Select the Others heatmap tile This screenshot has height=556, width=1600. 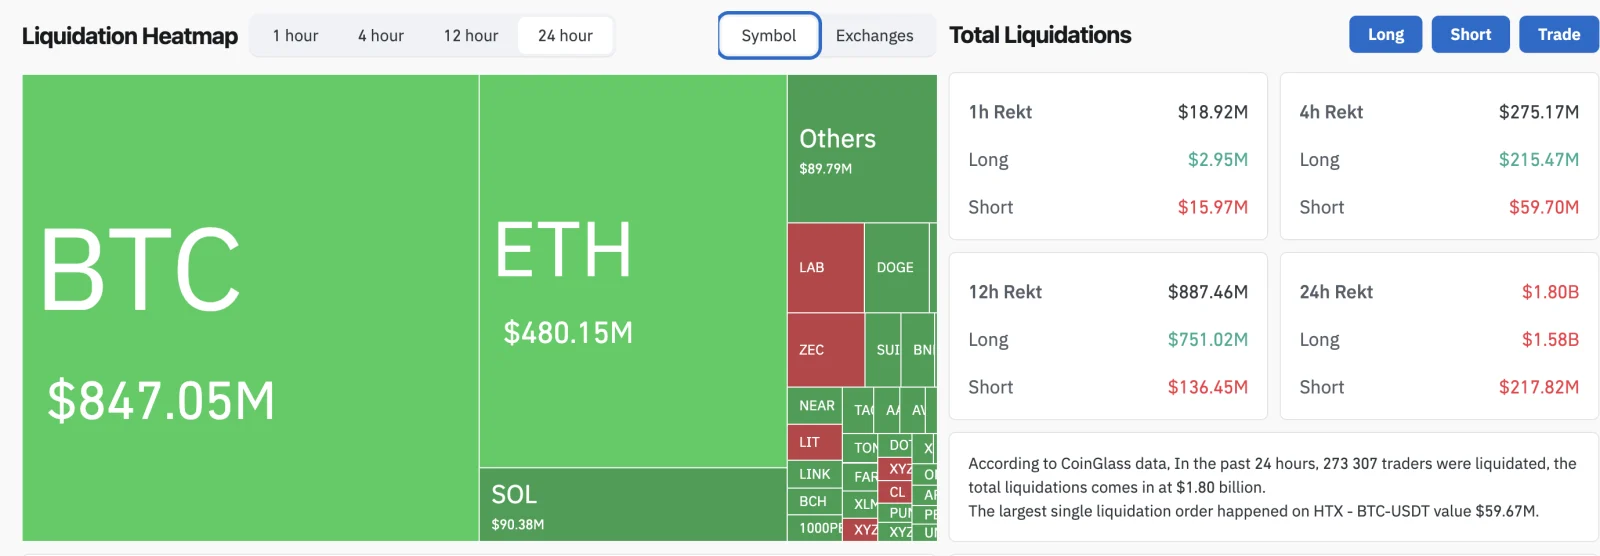tap(862, 148)
